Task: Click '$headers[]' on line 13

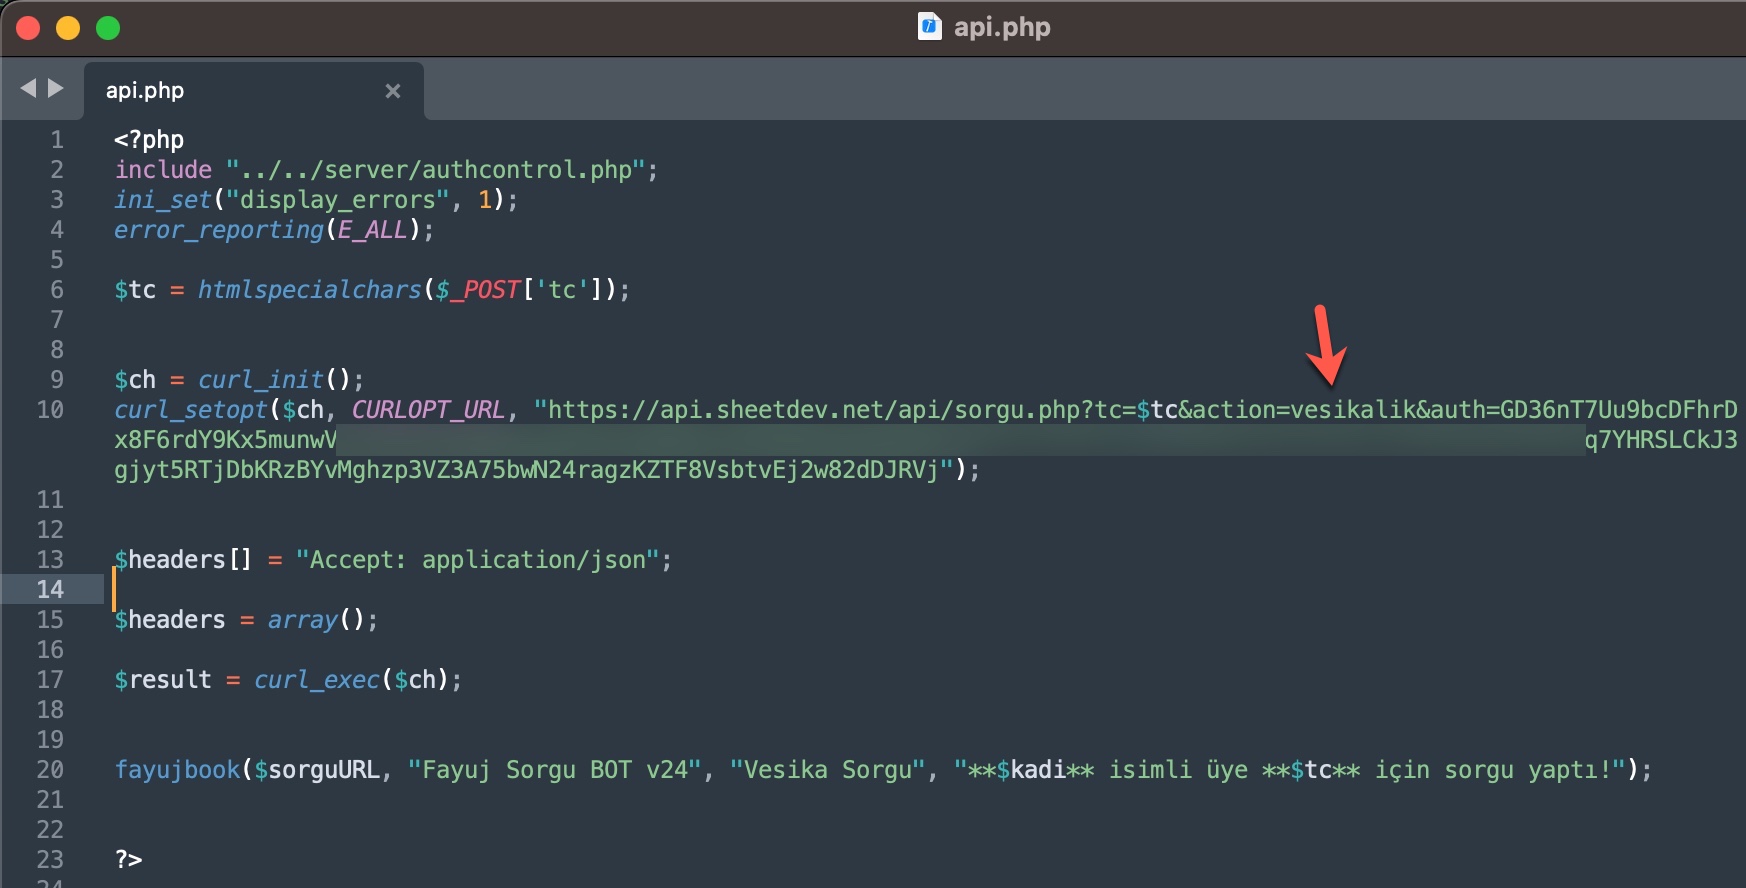Action: click(184, 560)
